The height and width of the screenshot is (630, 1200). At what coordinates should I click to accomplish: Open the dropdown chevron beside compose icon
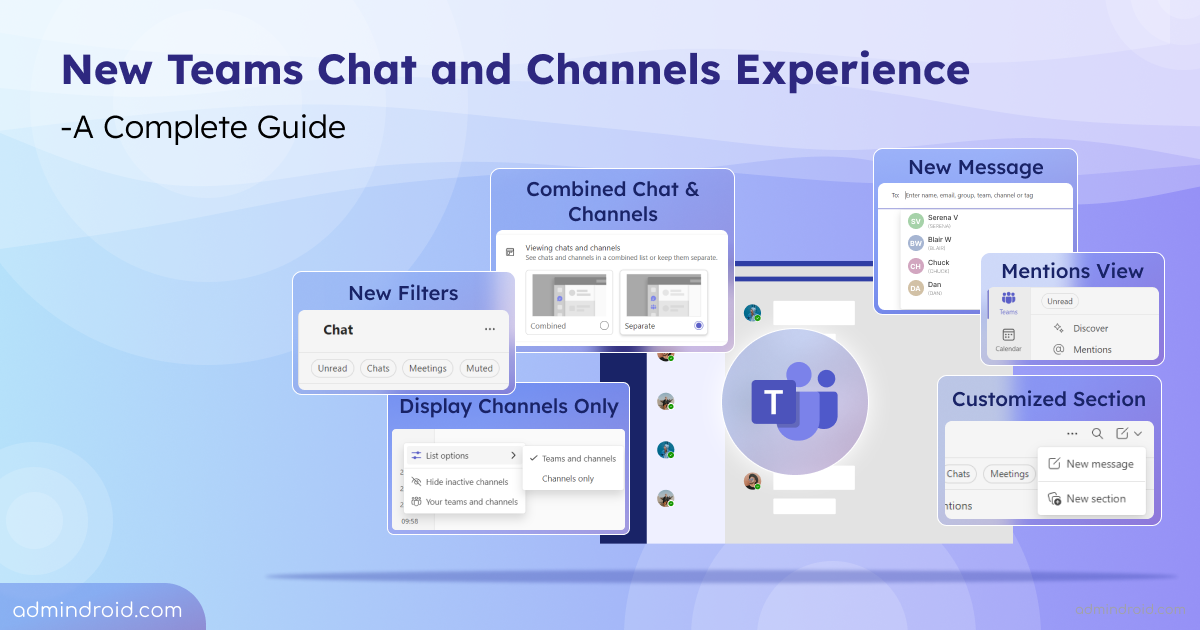pos(1138,434)
